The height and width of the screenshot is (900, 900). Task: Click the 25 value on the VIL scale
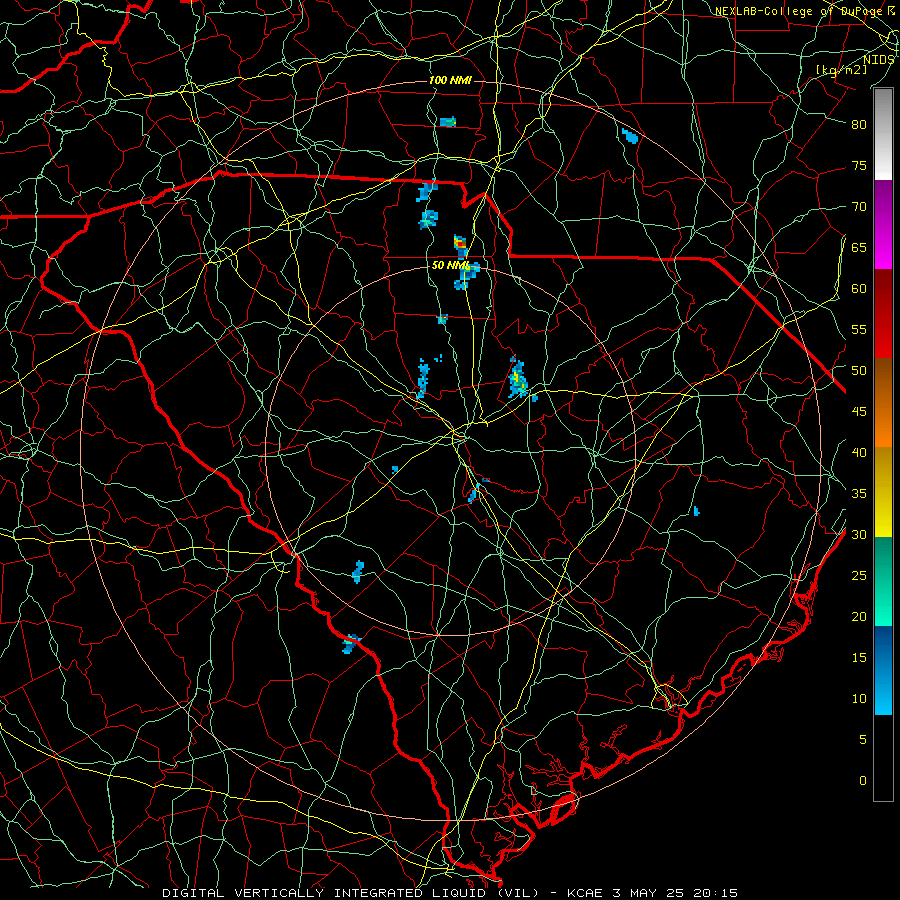tap(859, 576)
